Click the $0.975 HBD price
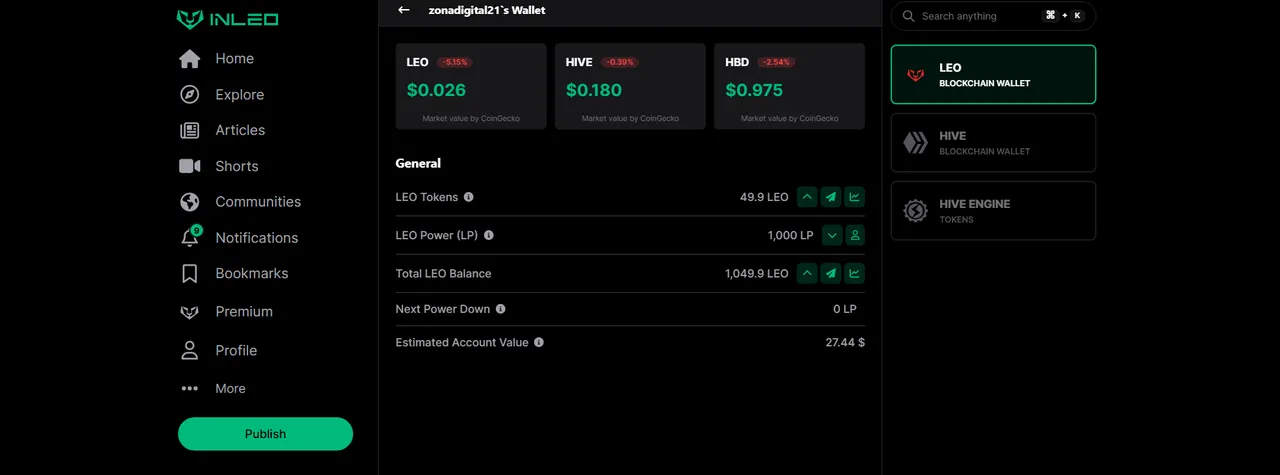The height and width of the screenshot is (475, 1280). pyautogui.click(x=754, y=90)
